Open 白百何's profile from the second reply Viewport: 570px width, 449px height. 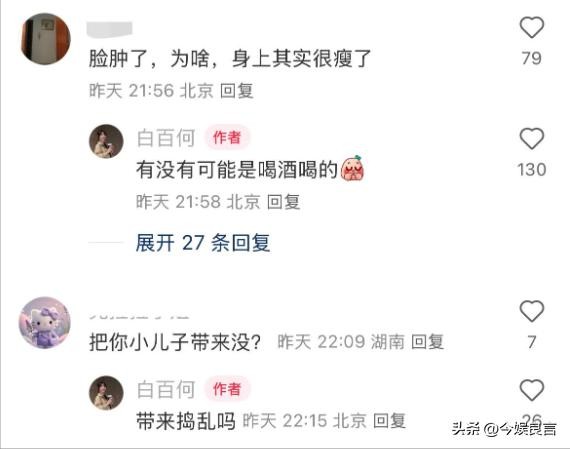coord(166,390)
